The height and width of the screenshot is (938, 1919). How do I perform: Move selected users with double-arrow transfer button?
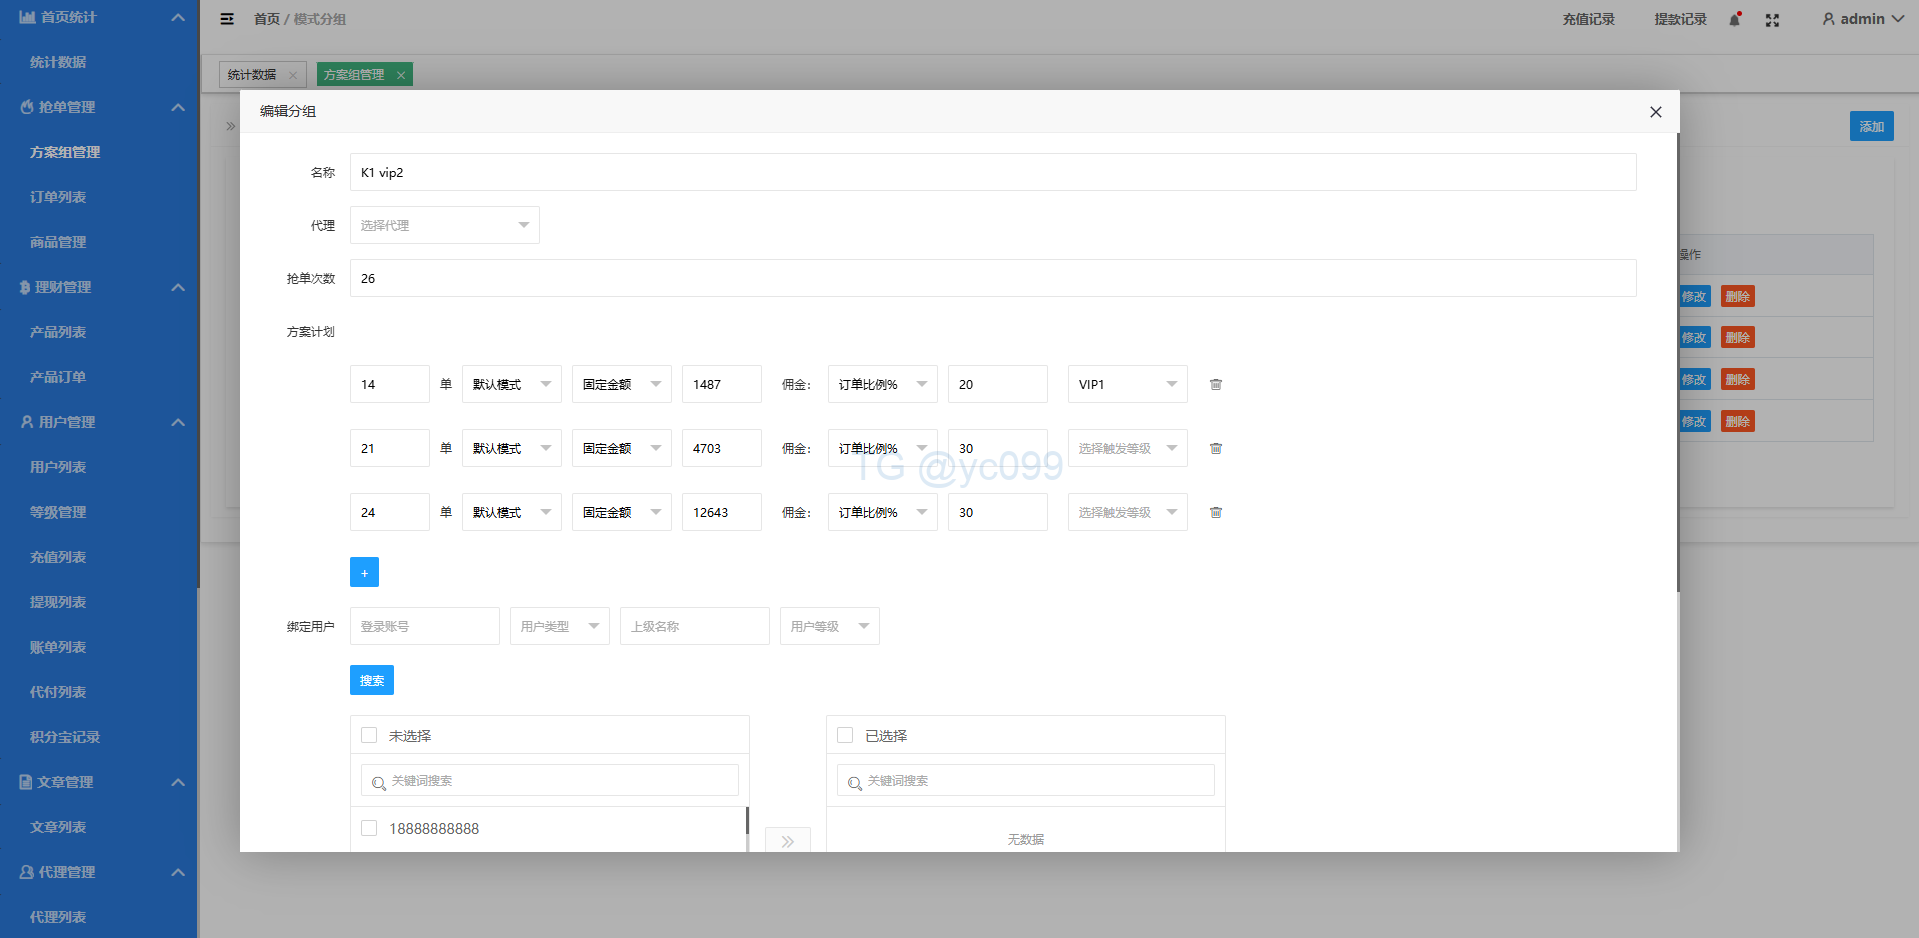787,841
